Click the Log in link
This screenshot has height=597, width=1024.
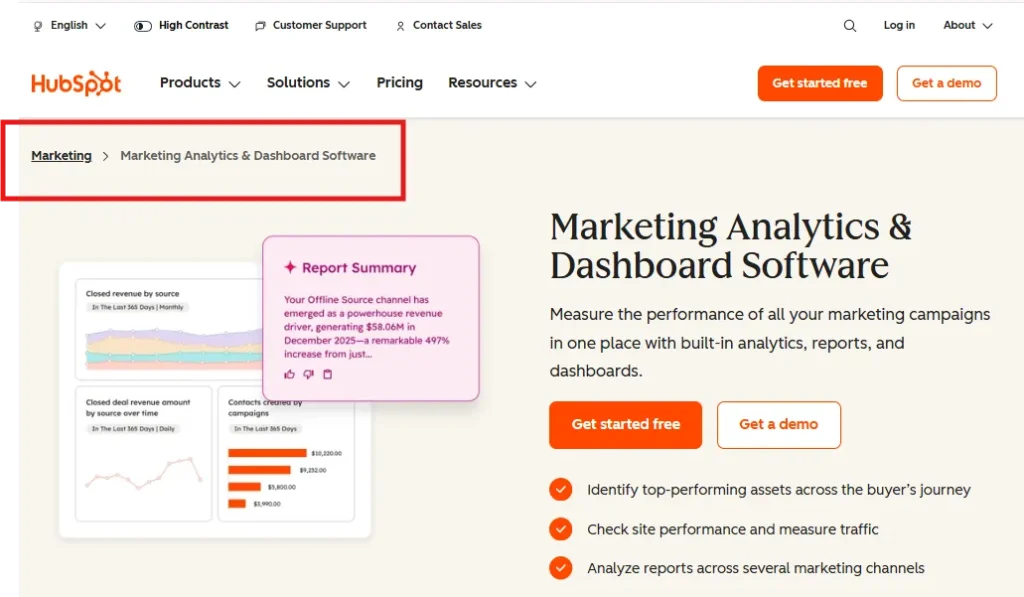(x=899, y=25)
